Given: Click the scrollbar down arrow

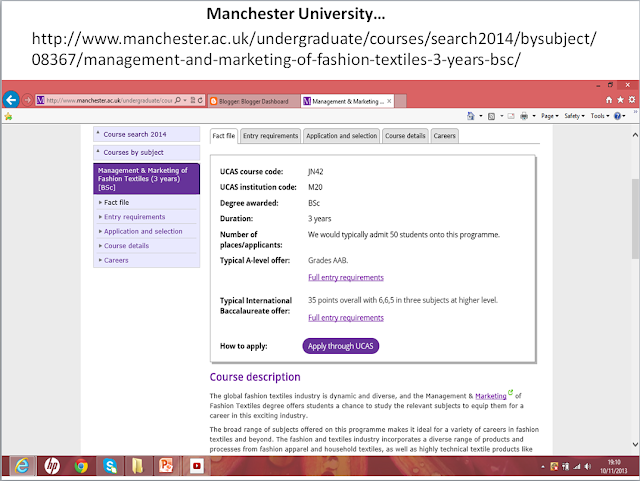Looking at the screenshot, I should click(635, 445).
